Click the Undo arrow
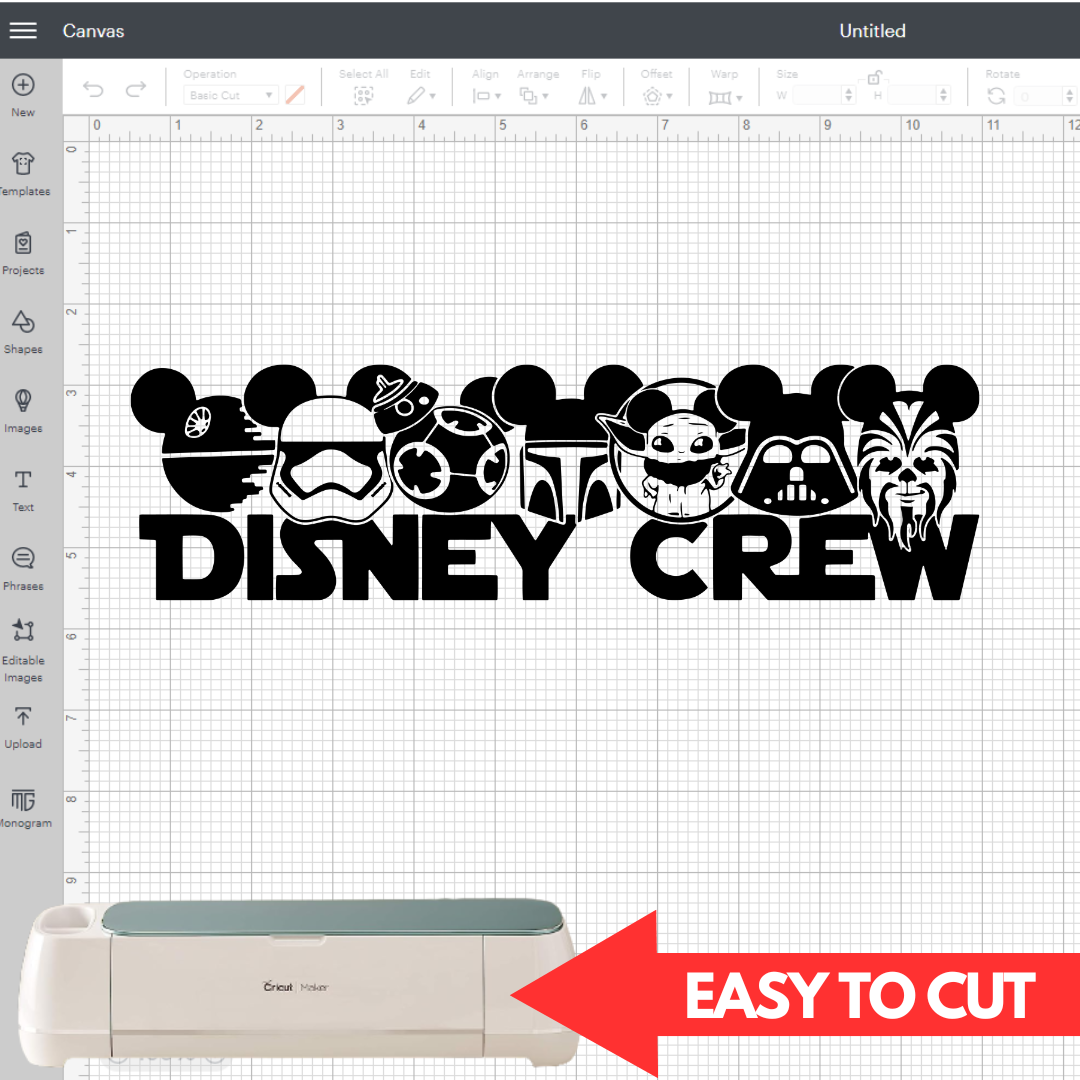The height and width of the screenshot is (1080, 1080). [93, 89]
